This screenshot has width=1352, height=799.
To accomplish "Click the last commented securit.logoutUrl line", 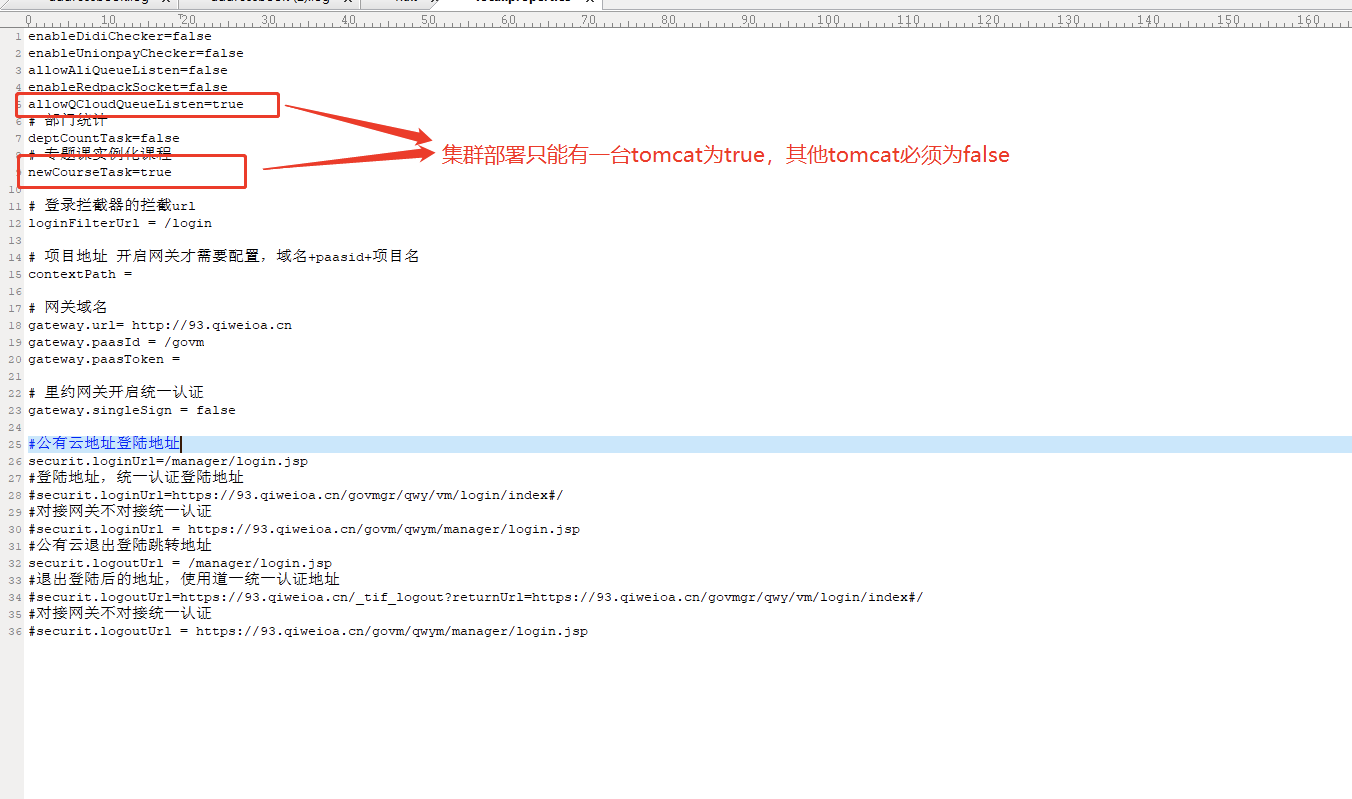I will click(308, 631).
